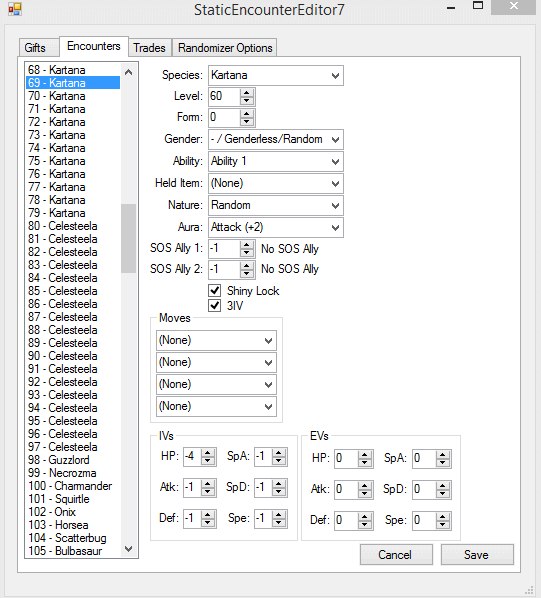Viewport: 541px width, 598px height.
Task: Minimize the StaticEncounterEditor7 window
Action: coord(451,7)
